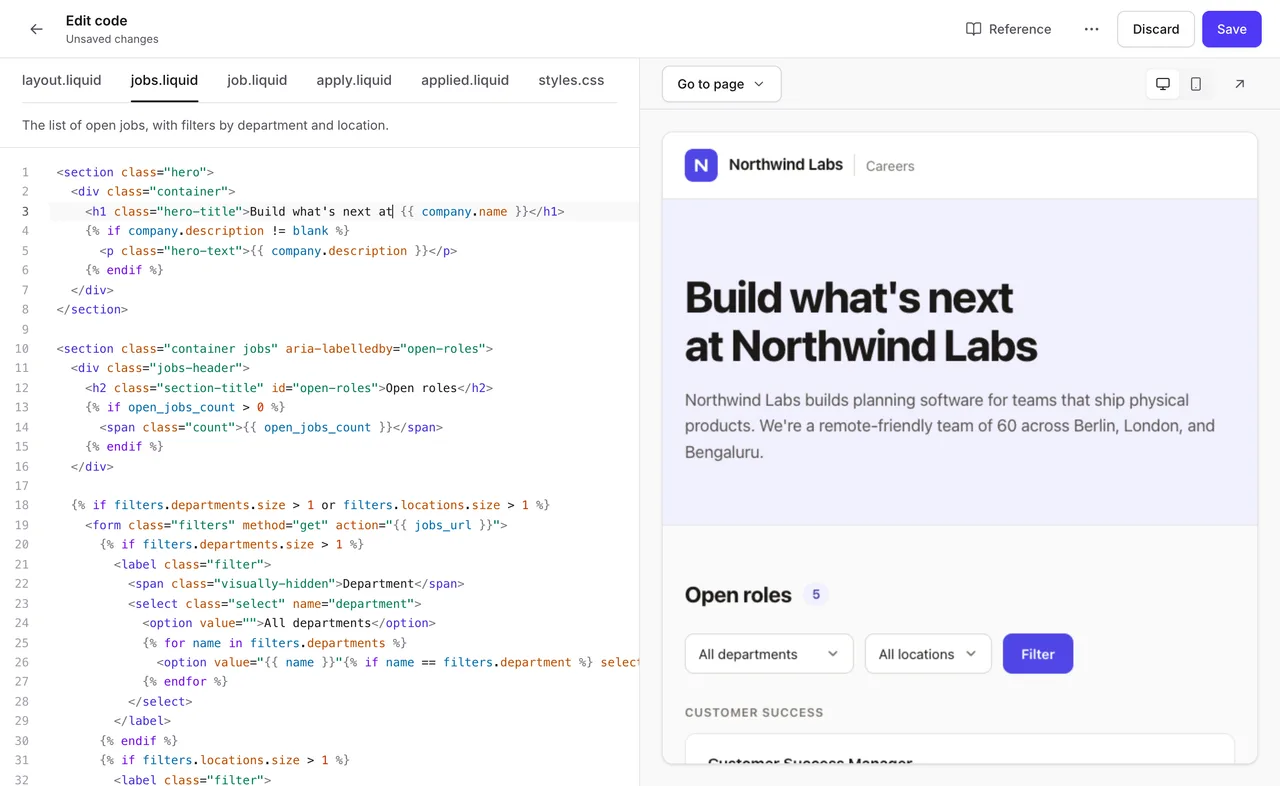The image size is (1280, 786).
Task: Click the Filter button in preview
Action: click(1038, 654)
